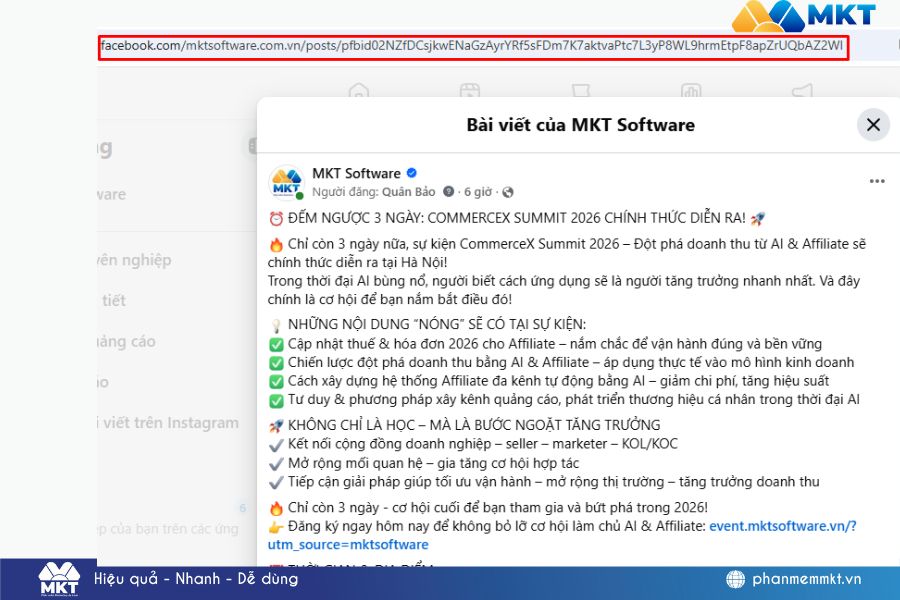Screen dimensions: 900x600
Task: Click the globe privacy icon next to timestamp
Action: 507,190
